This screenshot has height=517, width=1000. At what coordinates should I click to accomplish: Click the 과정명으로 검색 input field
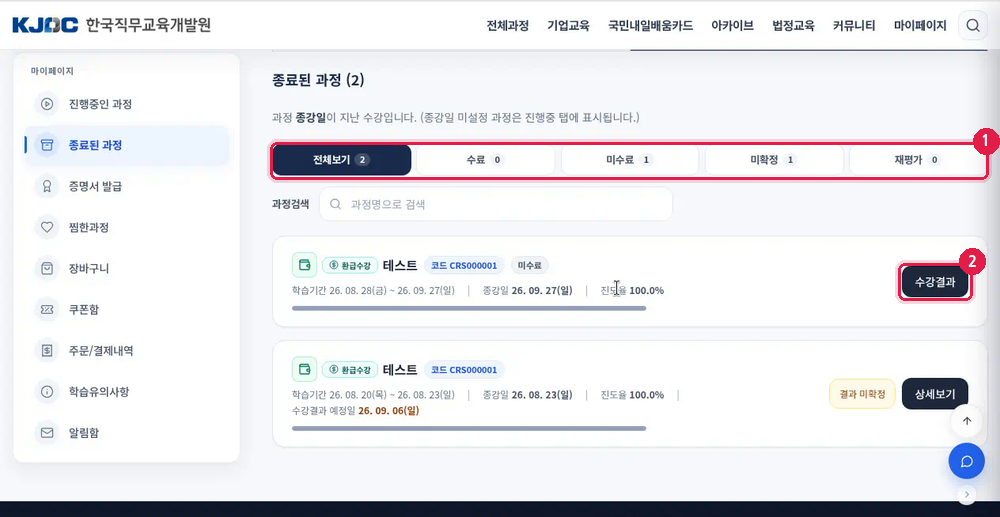click(496, 204)
